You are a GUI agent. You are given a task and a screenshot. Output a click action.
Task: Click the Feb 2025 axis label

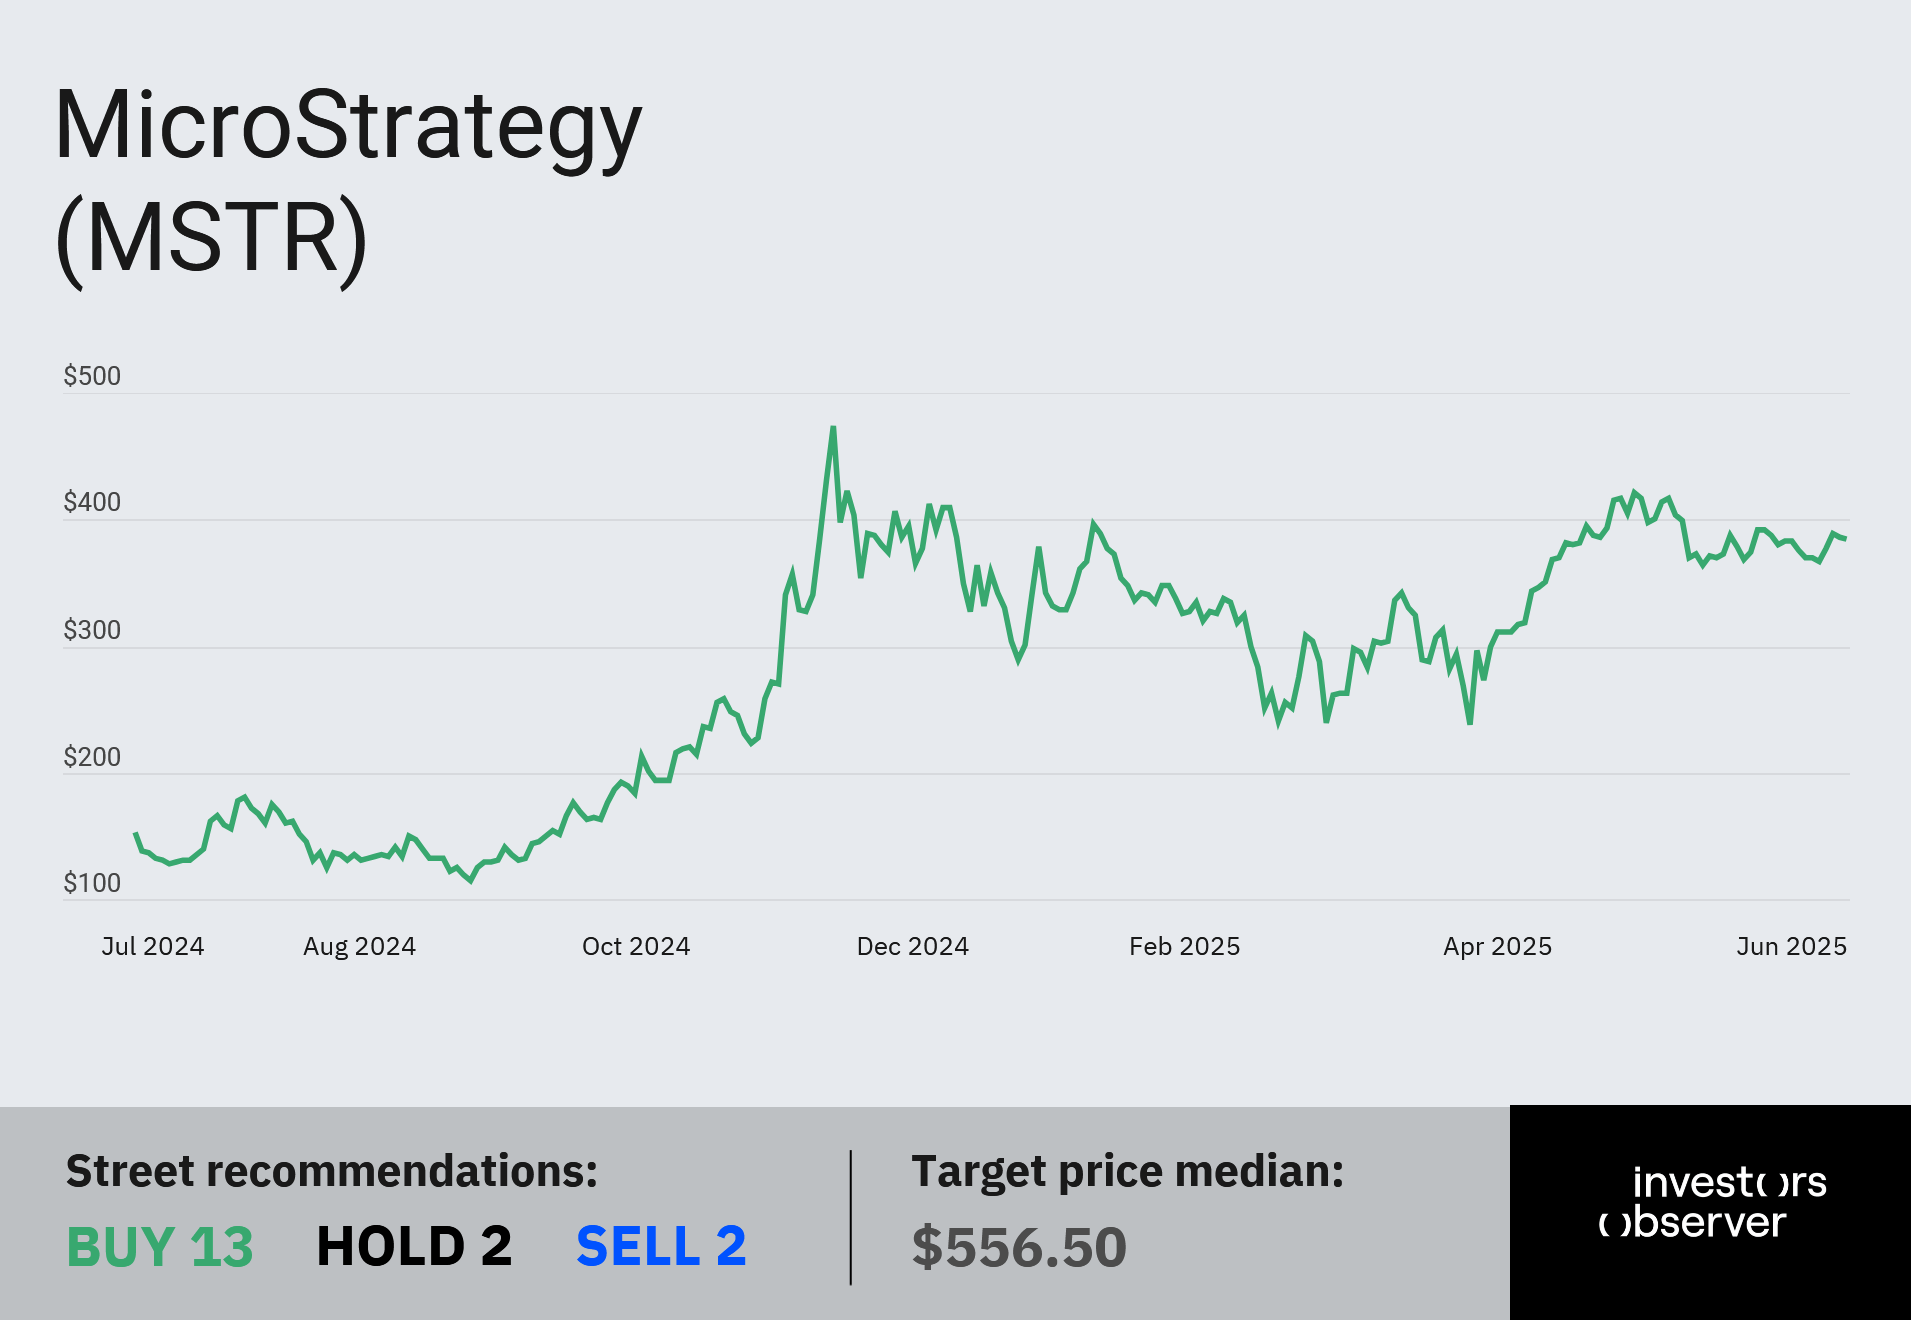tap(1185, 946)
